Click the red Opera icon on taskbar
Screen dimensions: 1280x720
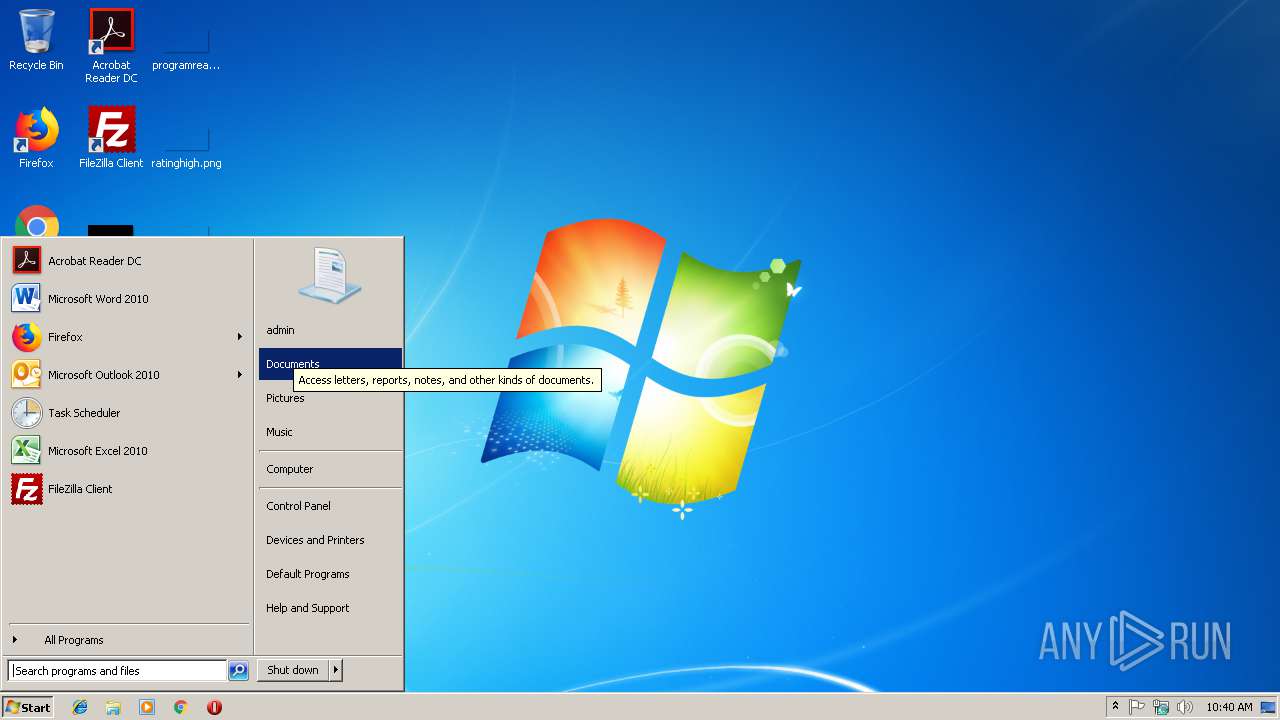click(x=214, y=707)
